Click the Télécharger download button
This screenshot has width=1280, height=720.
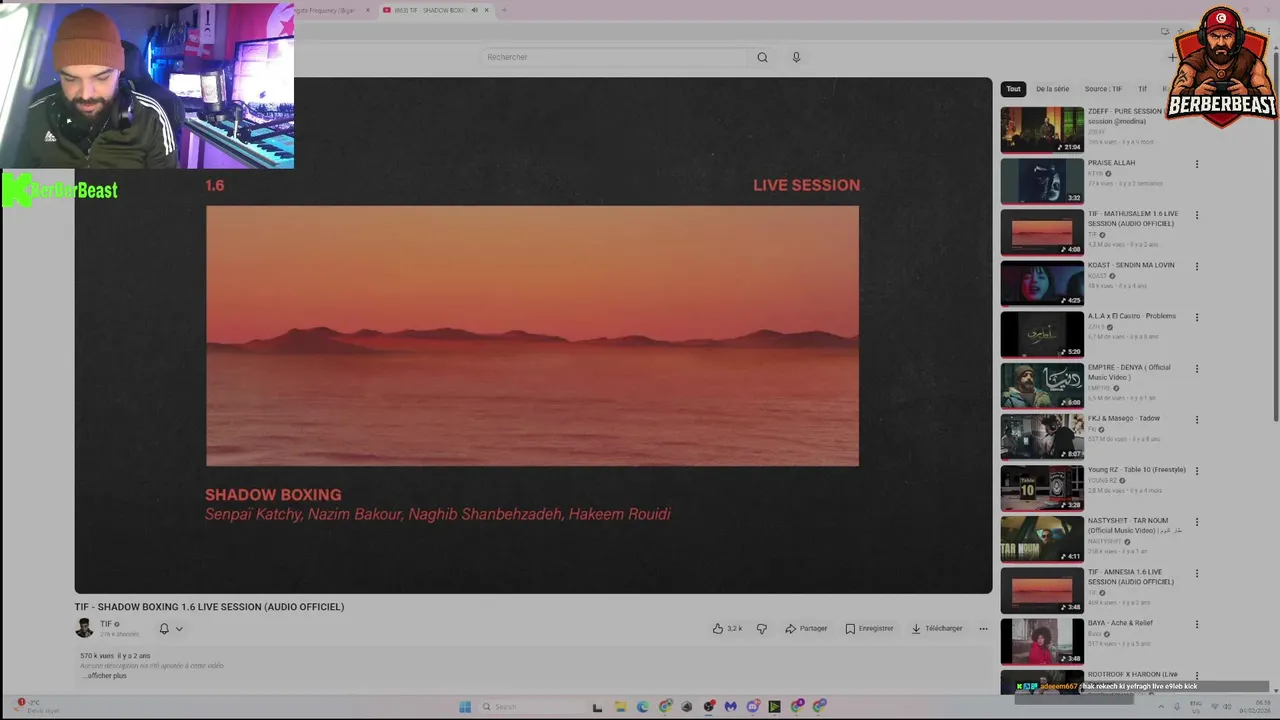937,629
